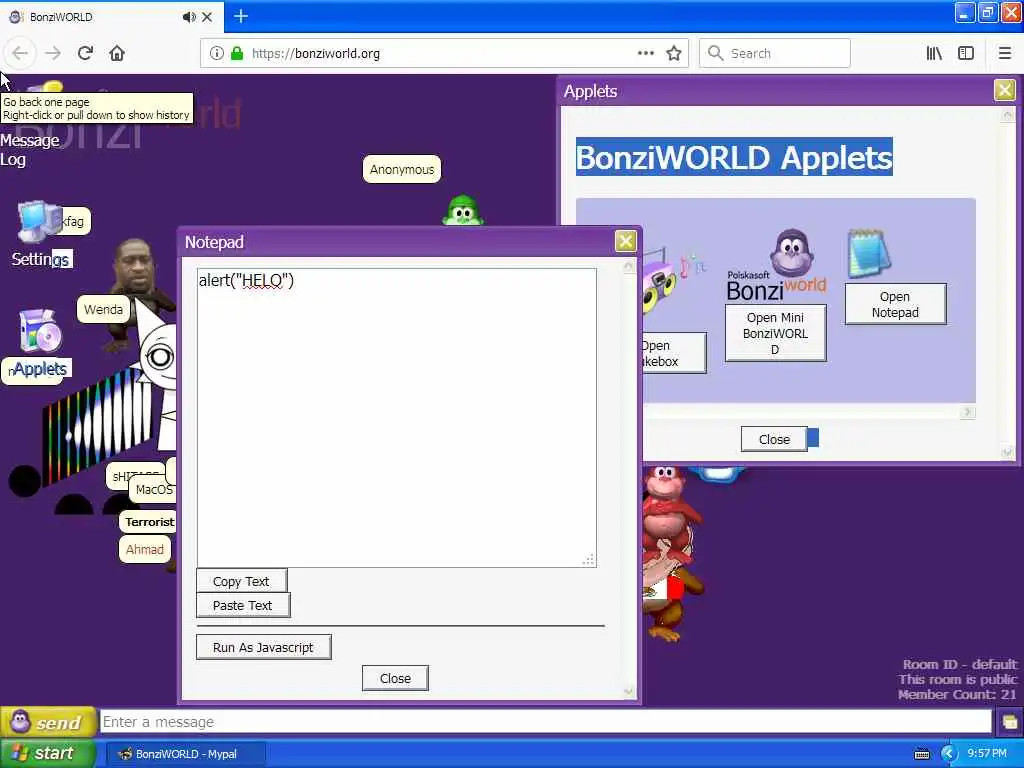Click the BonziWORLD Applets heading text
1024x768 pixels.
pyautogui.click(x=734, y=157)
